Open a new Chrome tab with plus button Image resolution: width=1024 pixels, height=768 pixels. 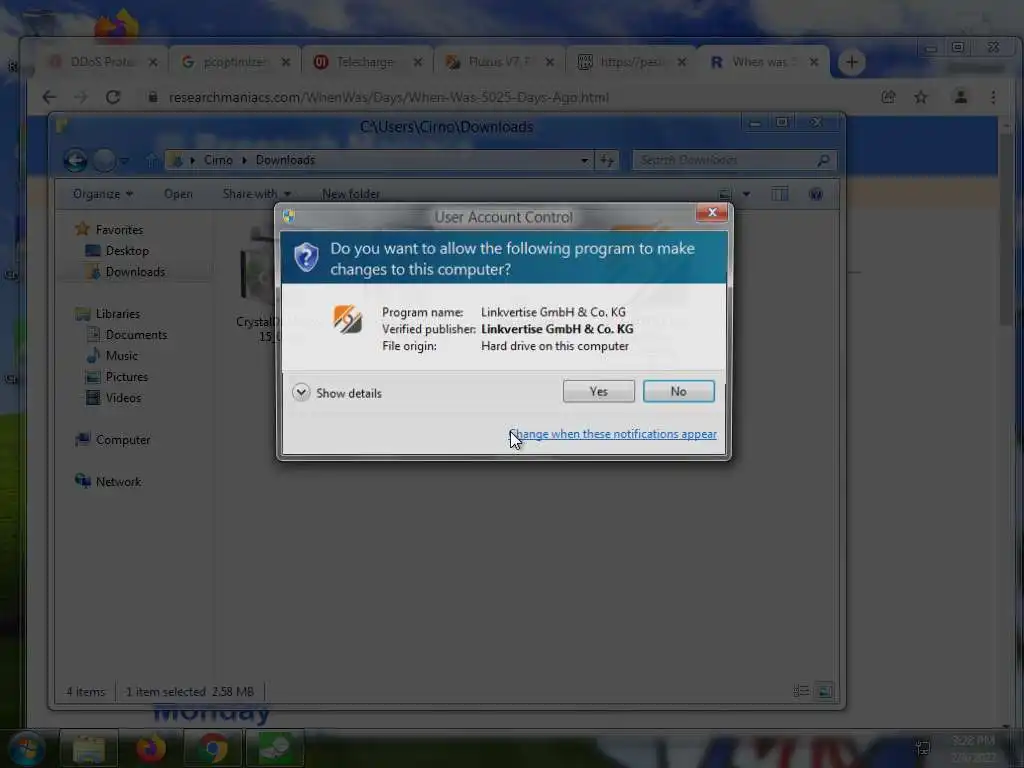(x=852, y=62)
